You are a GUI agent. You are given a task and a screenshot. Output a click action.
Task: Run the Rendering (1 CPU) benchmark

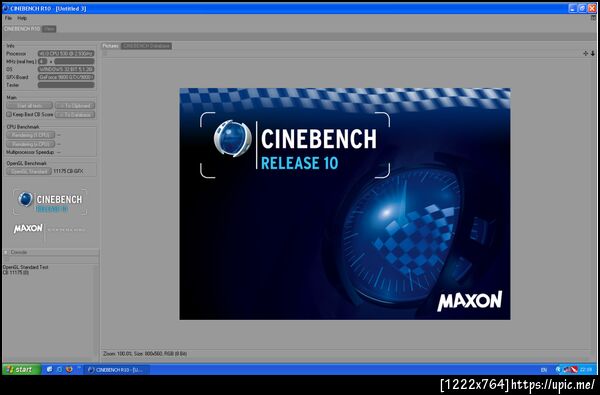[31, 135]
